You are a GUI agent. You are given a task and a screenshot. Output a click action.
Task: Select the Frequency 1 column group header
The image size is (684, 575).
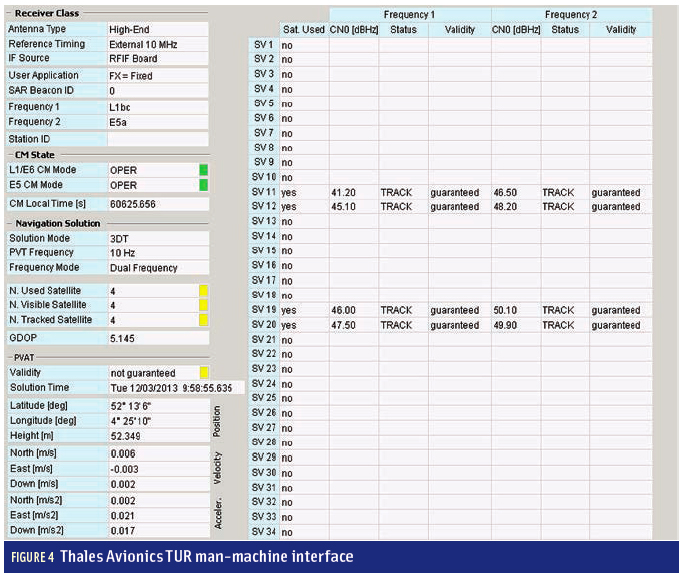410,15
